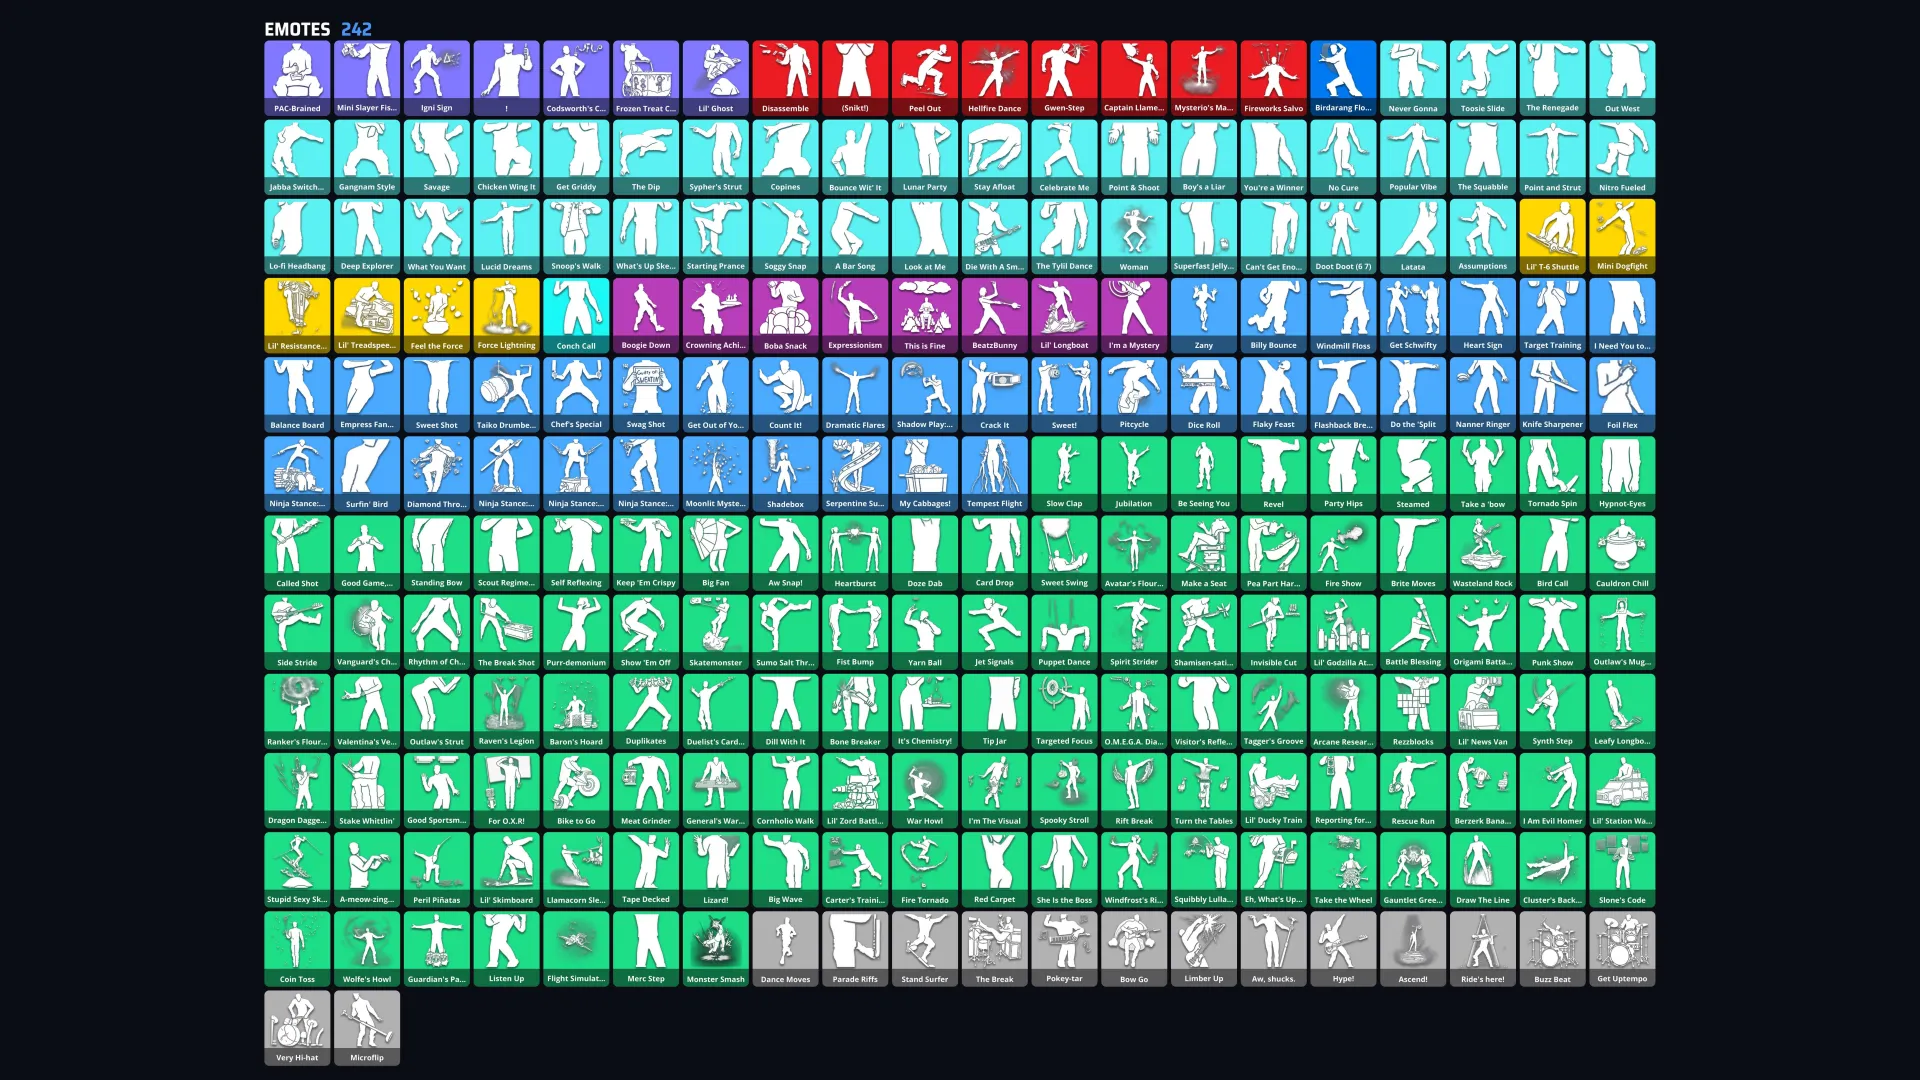Choose the Popular Vibe emote
The width and height of the screenshot is (1920, 1080).
(1412, 157)
